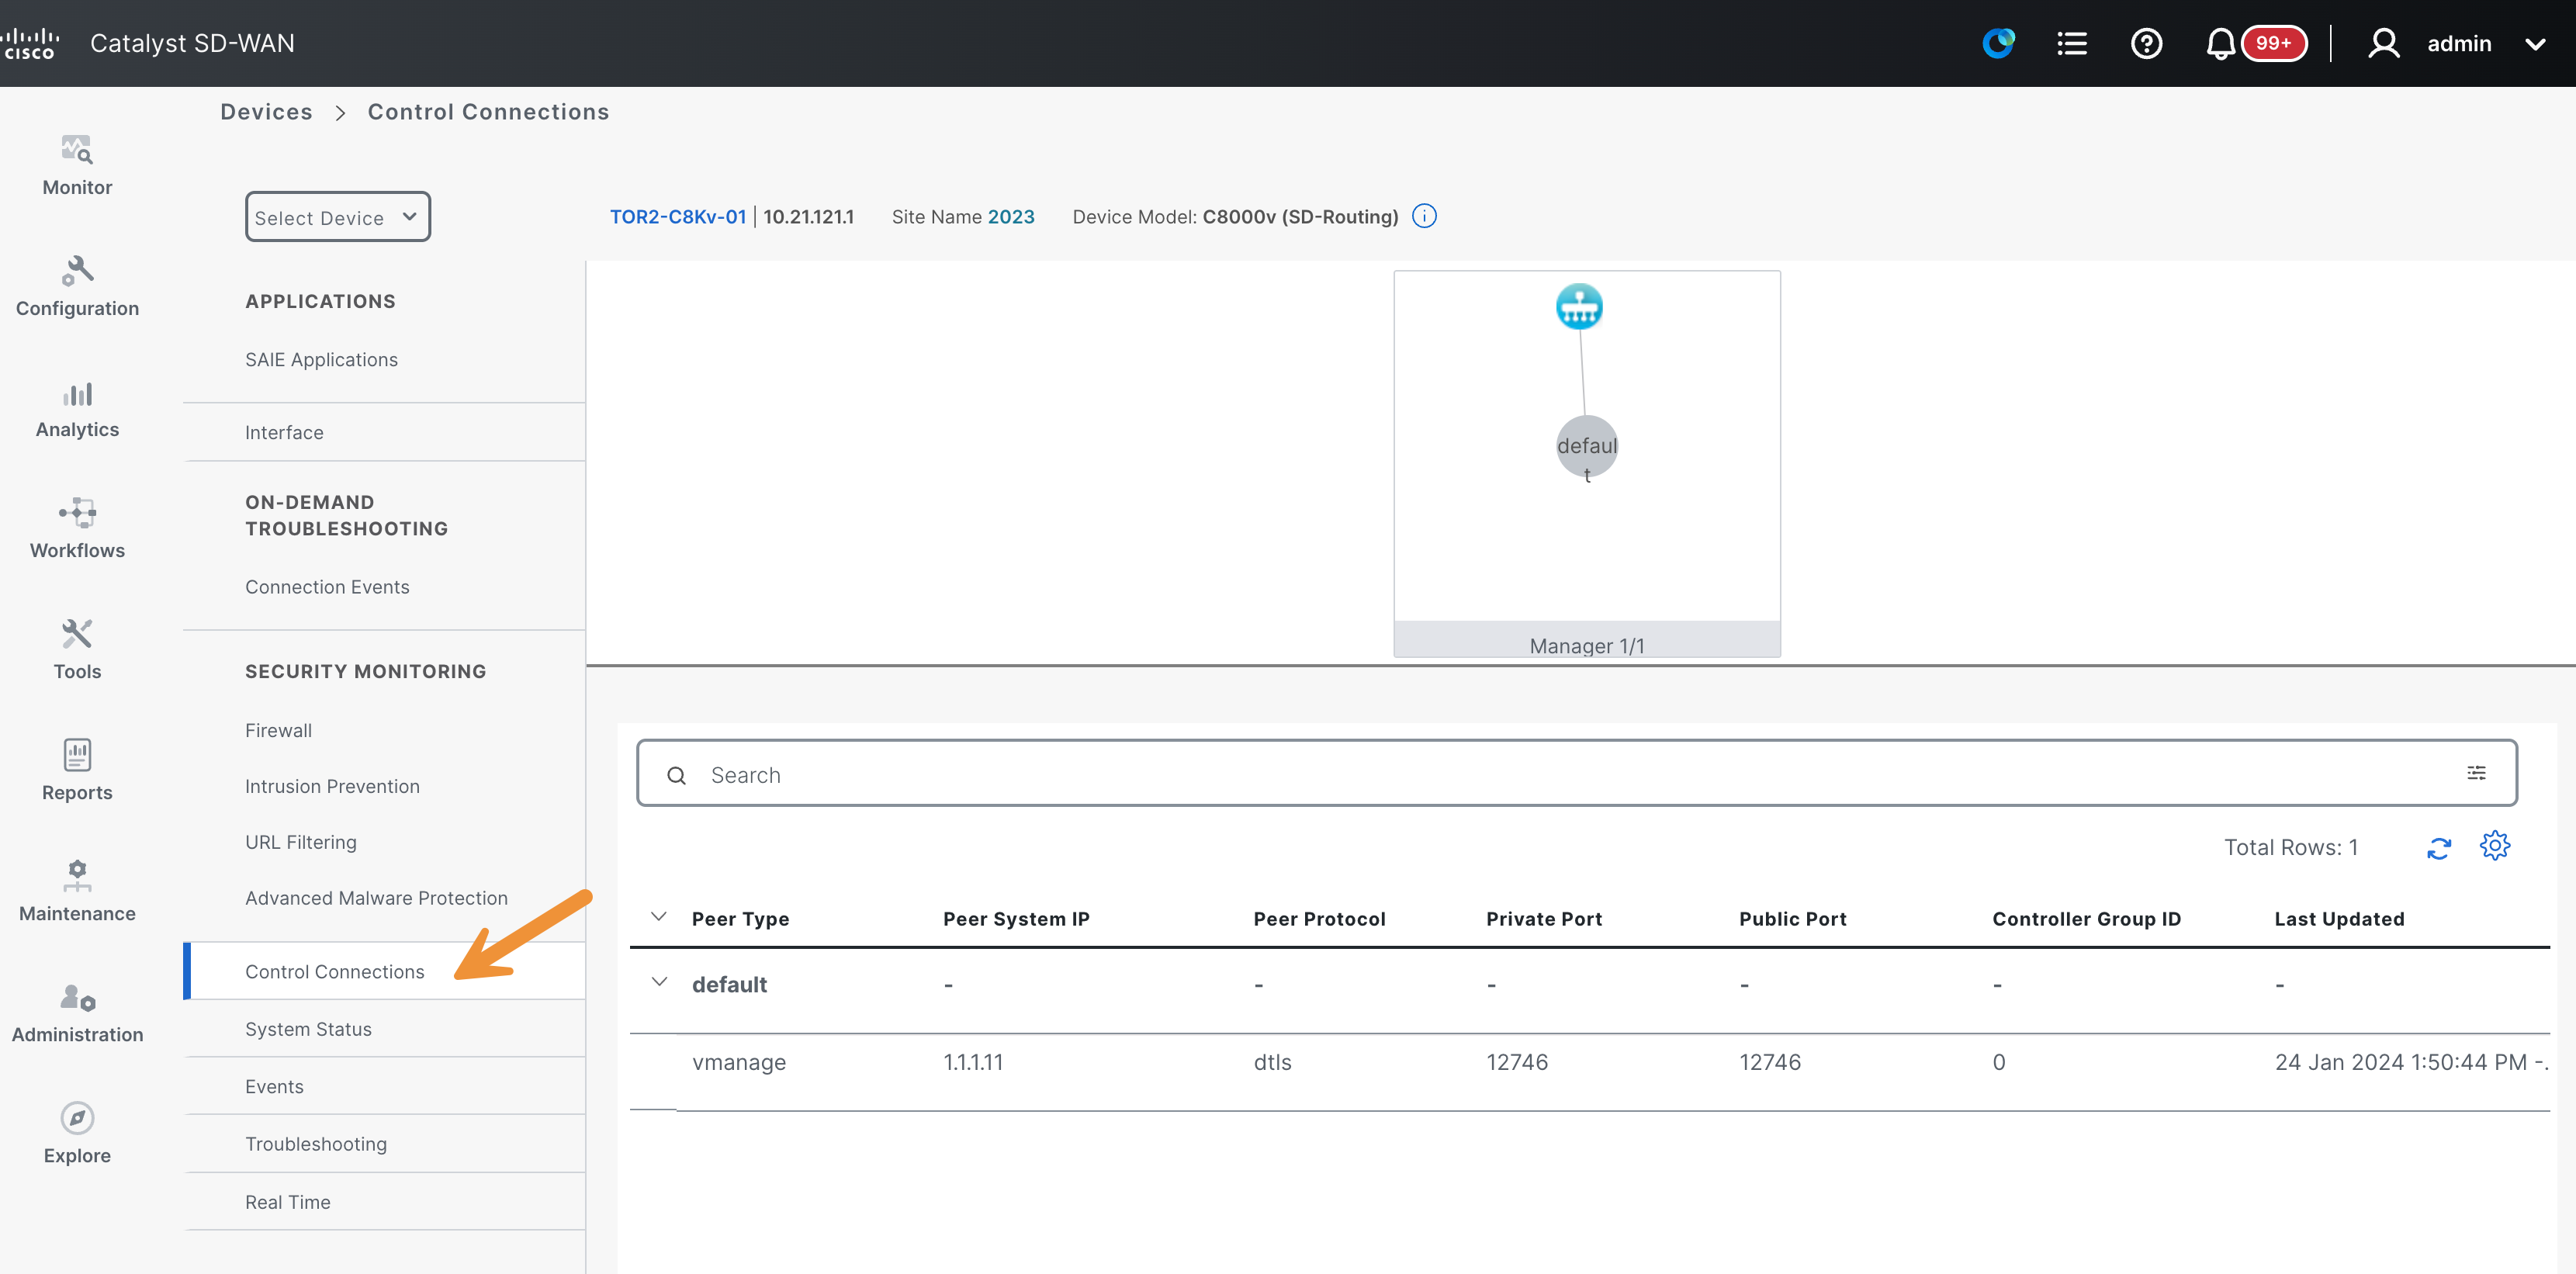Viewport: 2576px width, 1274px height.
Task: Open the Configuration wrench icon
Action: click(x=77, y=271)
